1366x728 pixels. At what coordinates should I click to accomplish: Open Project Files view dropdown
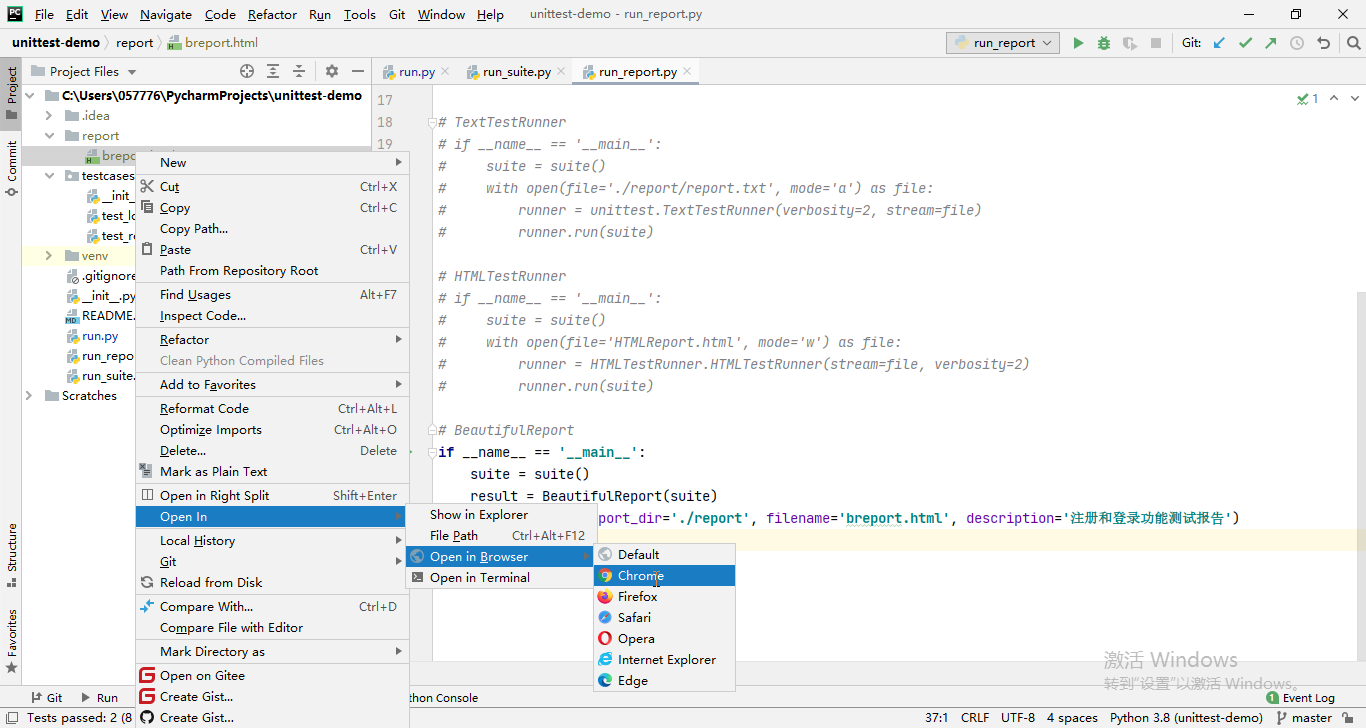[84, 71]
